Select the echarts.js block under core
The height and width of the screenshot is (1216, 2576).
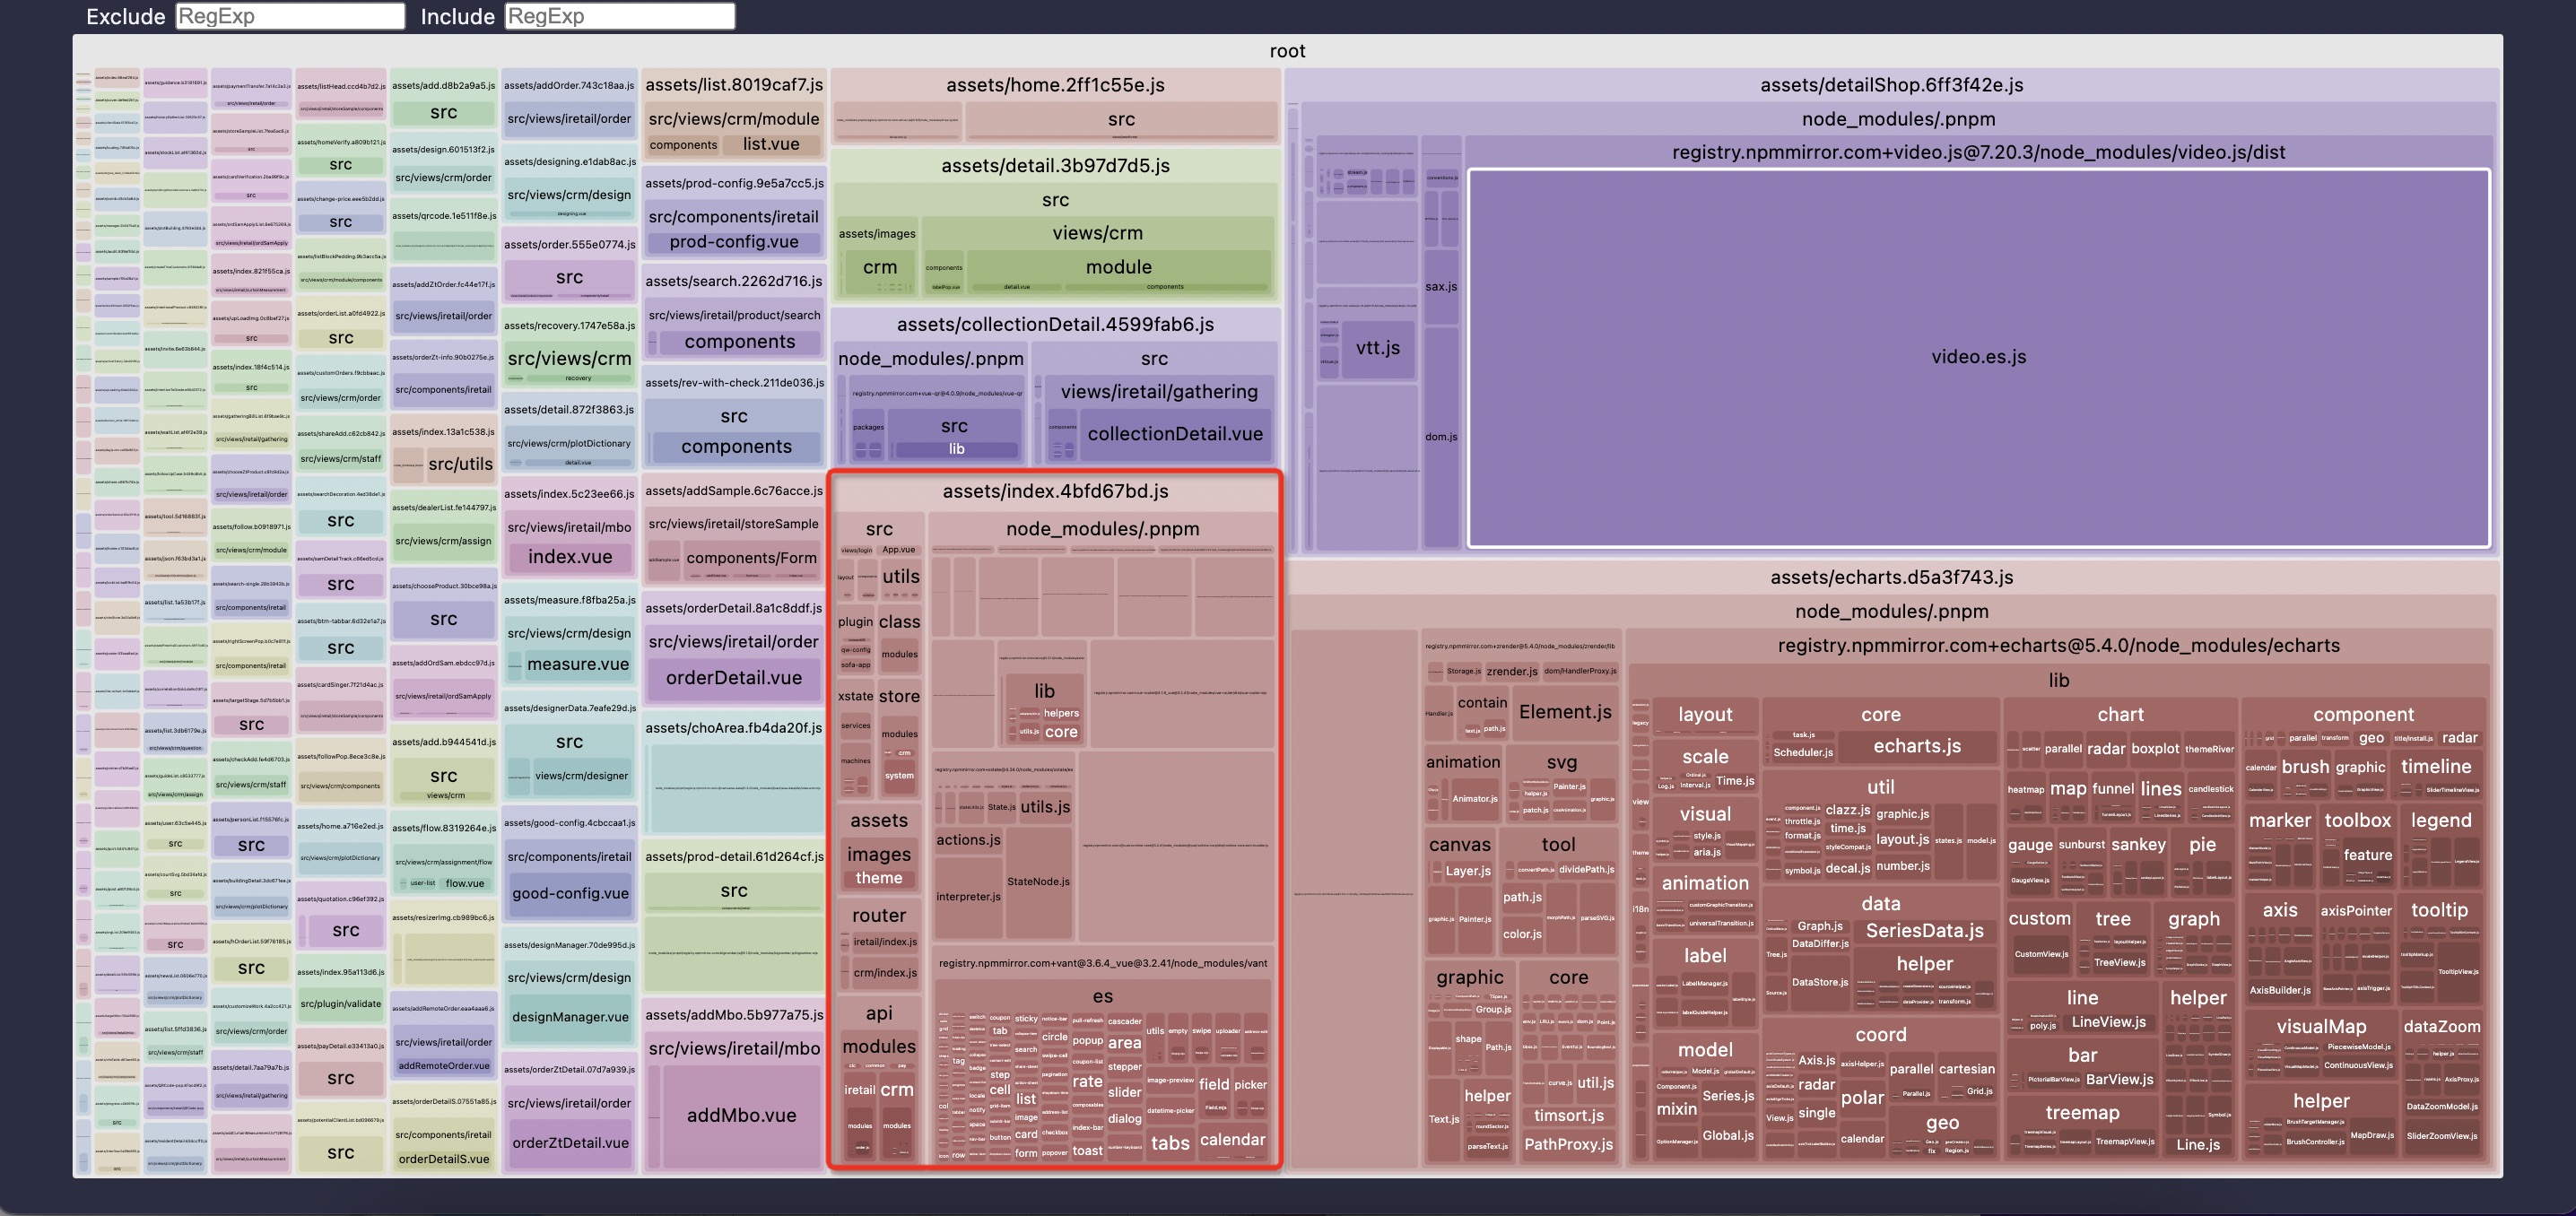click(x=1916, y=746)
